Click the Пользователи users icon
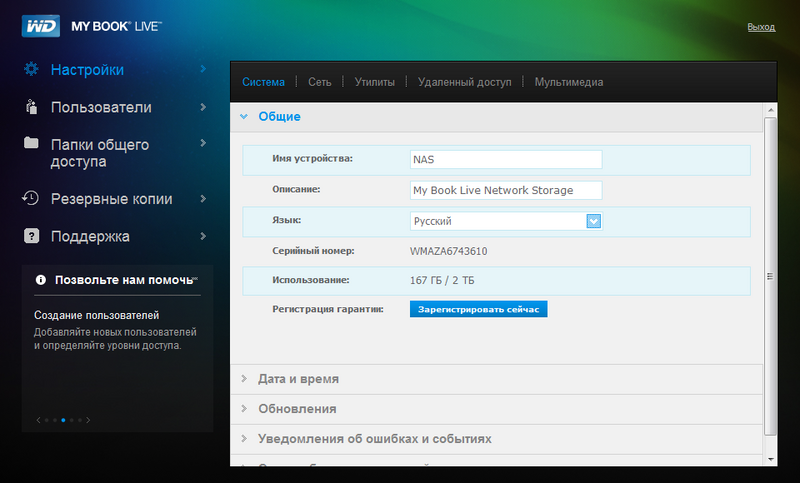The height and width of the screenshot is (483, 800). (31, 107)
